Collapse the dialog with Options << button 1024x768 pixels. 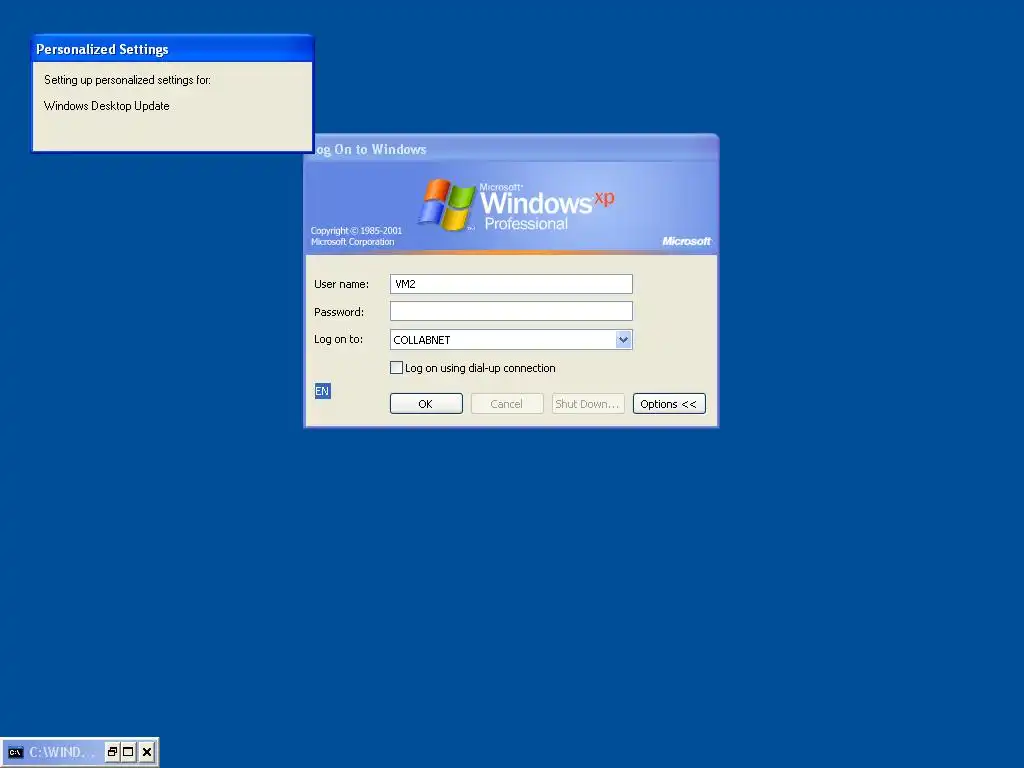(669, 404)
